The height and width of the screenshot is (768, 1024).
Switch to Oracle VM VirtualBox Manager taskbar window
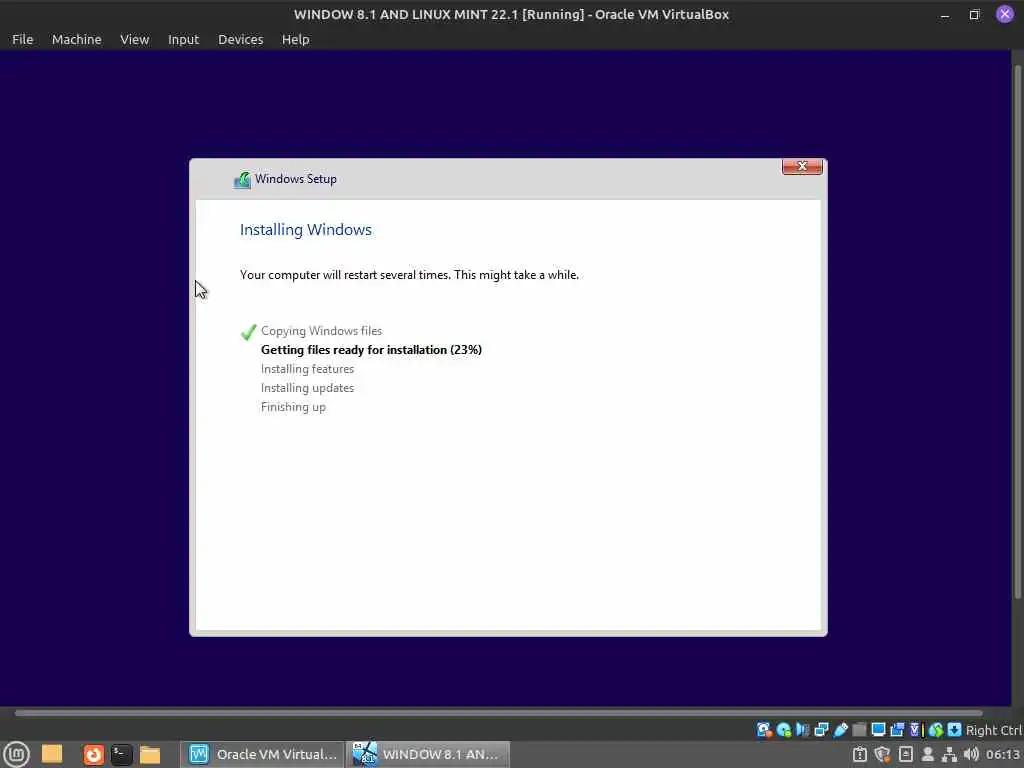[263, 754]
